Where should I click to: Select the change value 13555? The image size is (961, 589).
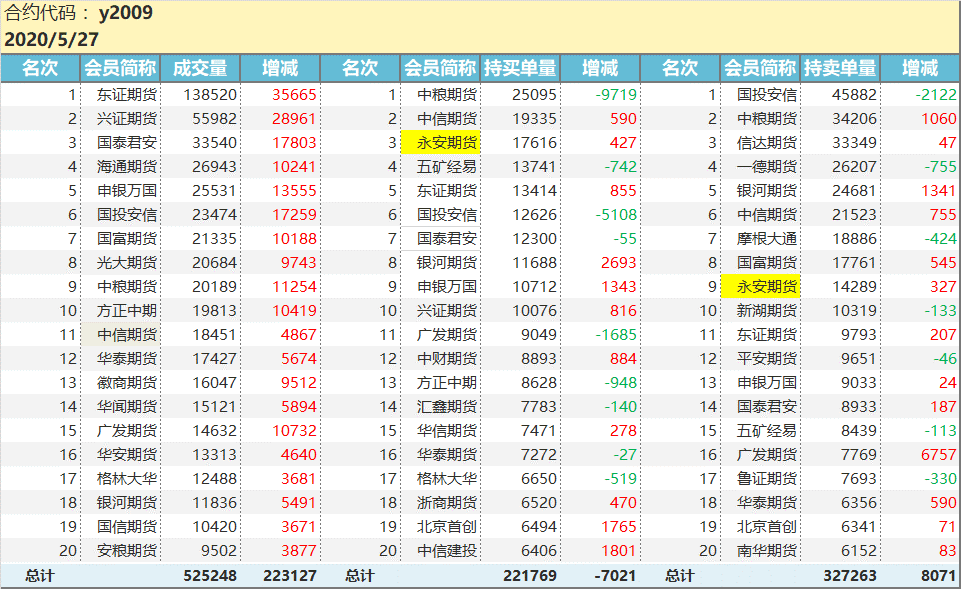click(294, 191)
